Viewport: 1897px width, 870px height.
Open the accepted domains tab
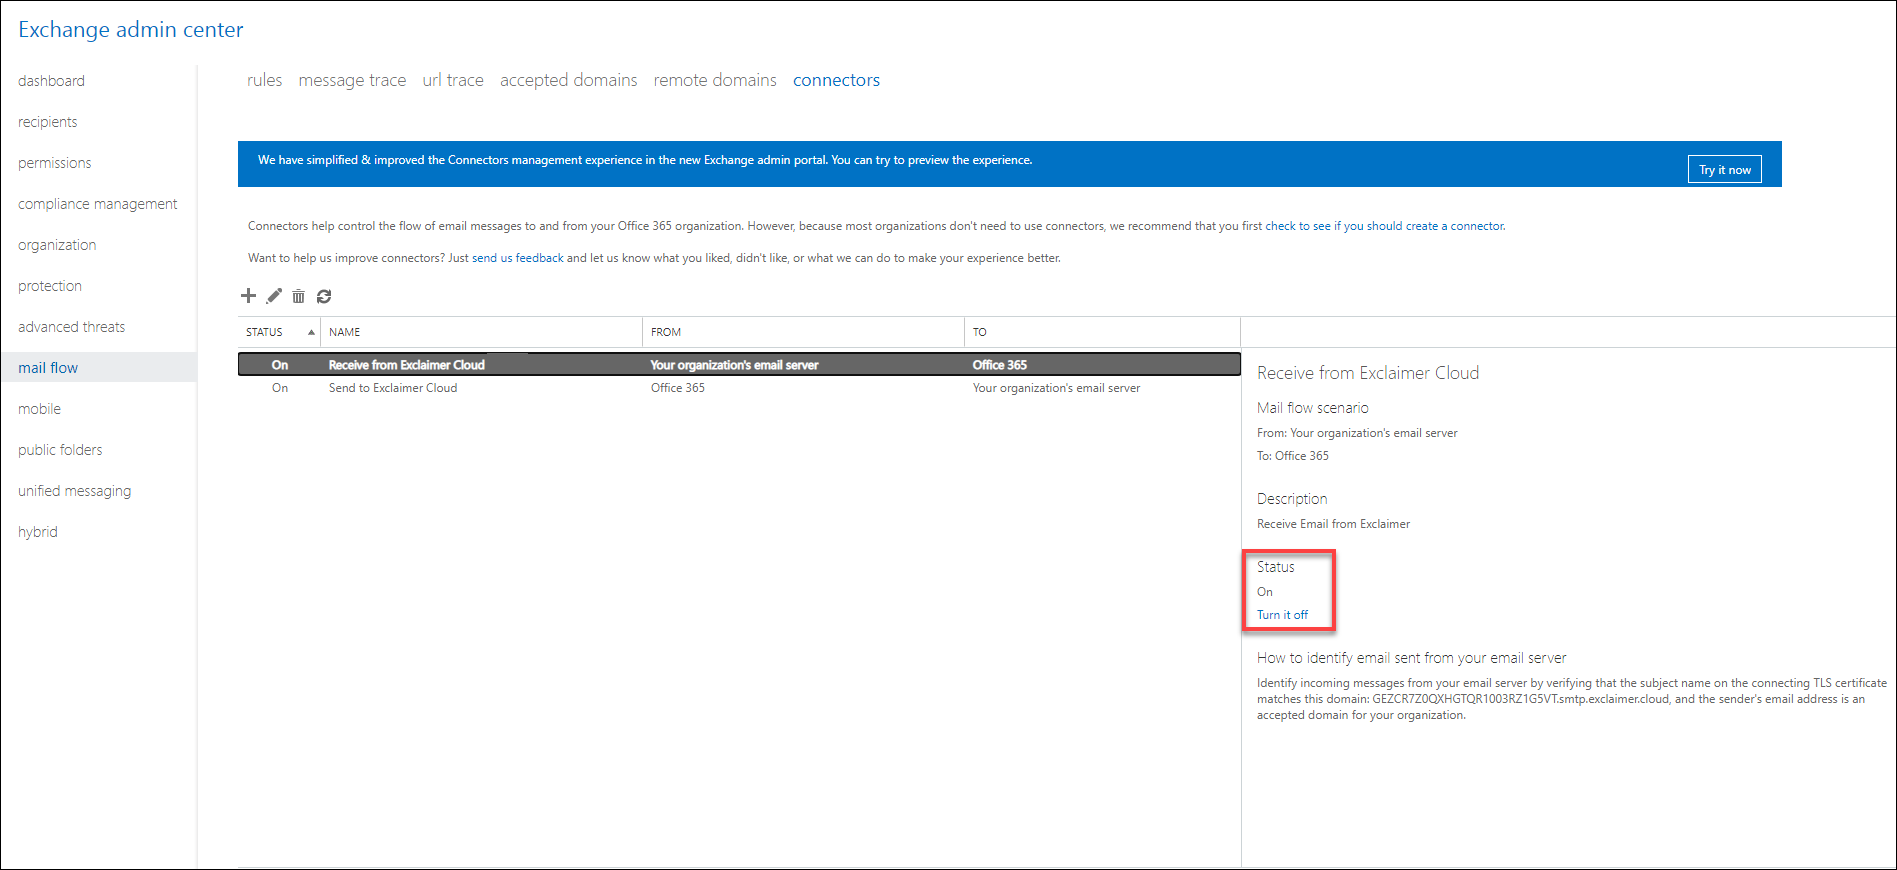[x=568, y=80]
